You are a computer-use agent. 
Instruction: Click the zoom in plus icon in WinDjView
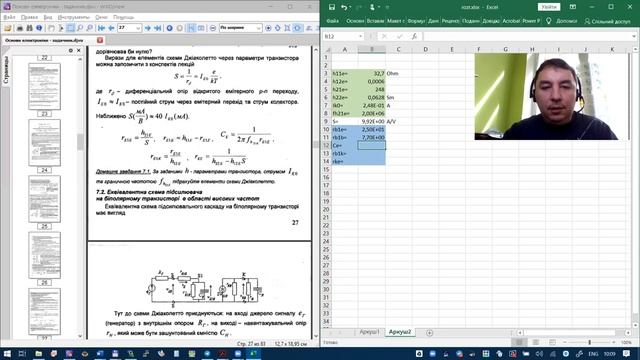pyautogui.click(x=268, y=28)
